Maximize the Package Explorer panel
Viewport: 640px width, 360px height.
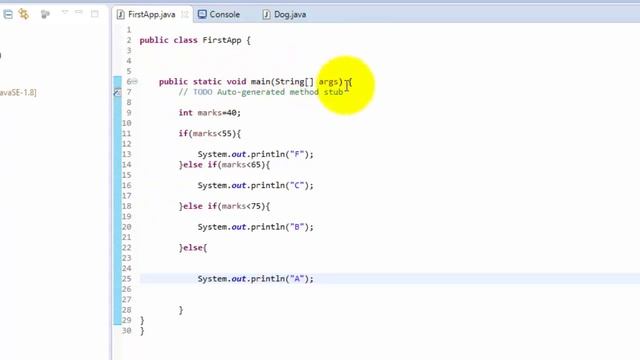coord(95,14)
